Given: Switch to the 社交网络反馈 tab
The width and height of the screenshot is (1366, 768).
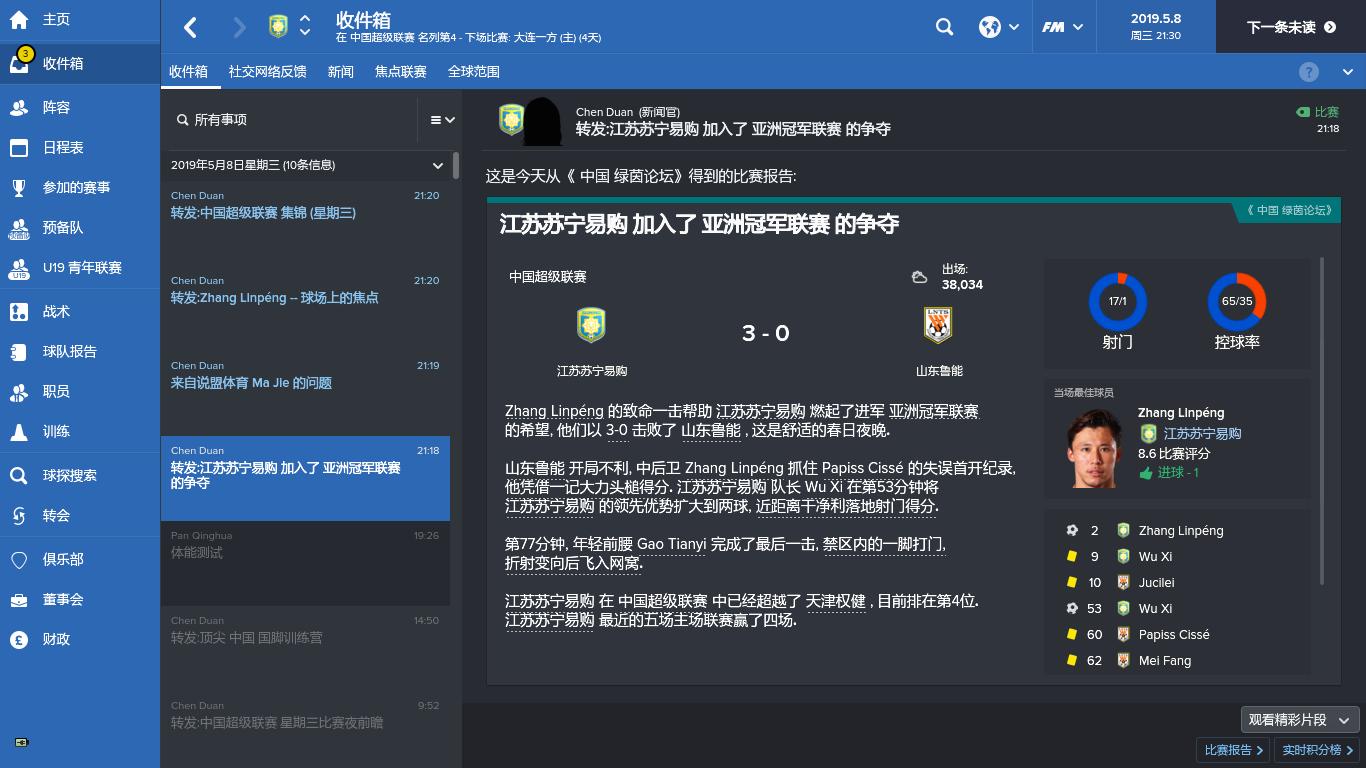Looking at the screenshot, I should point(267,71).
